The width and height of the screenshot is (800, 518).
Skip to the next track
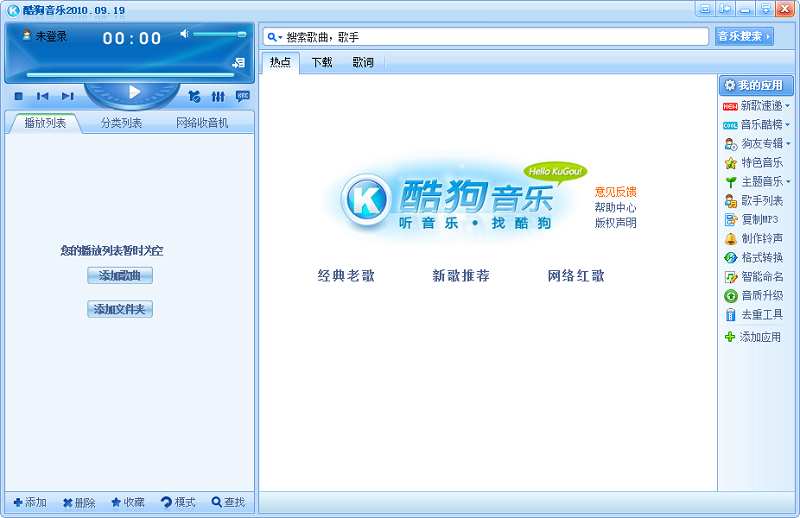[x=67, y=96]
